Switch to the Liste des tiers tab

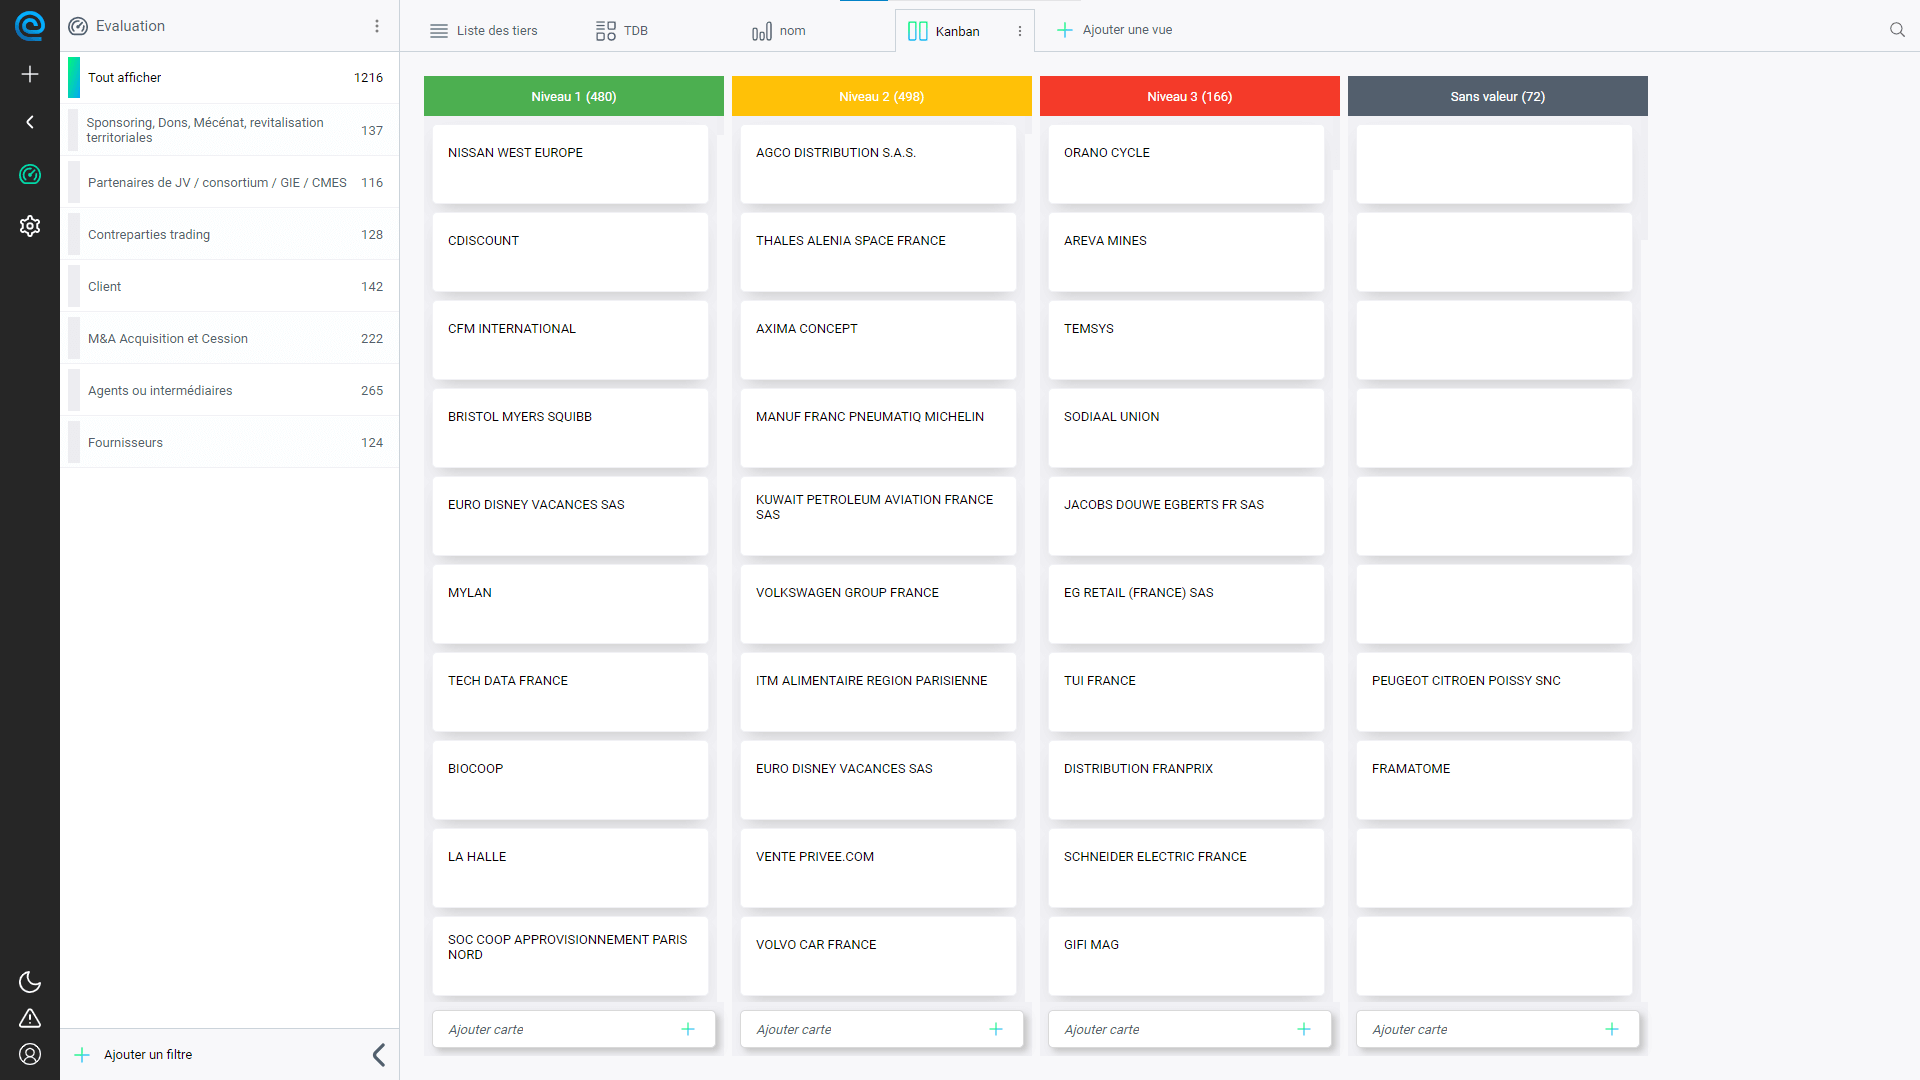click(483, 31)
